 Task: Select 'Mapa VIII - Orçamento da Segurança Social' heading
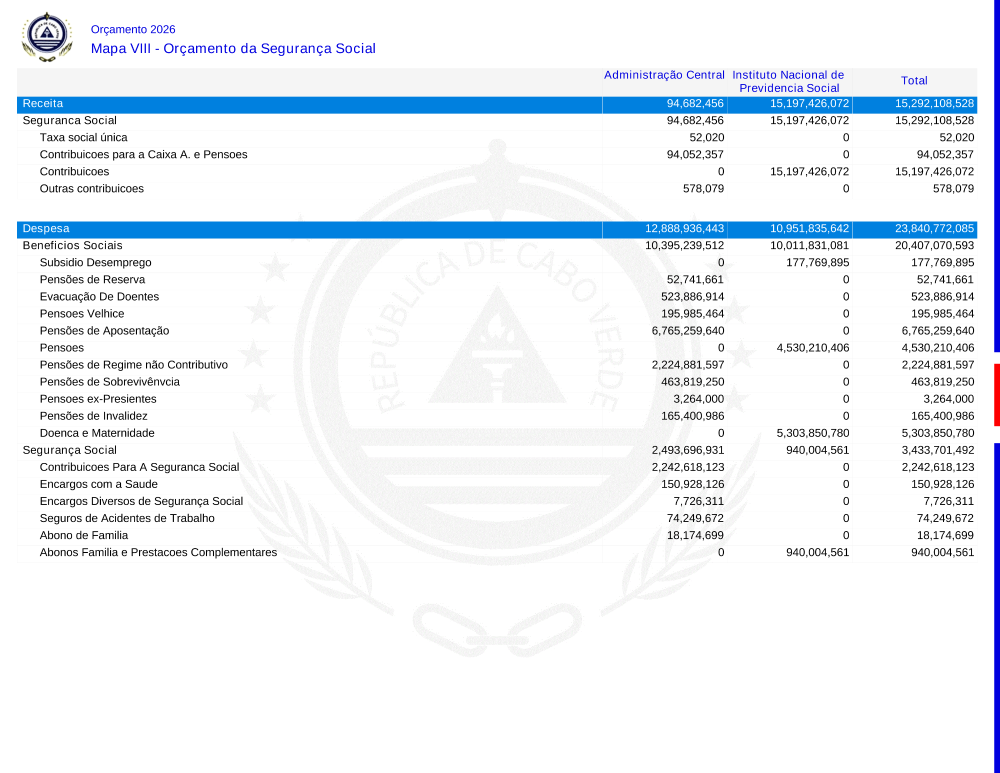(233, 48)
